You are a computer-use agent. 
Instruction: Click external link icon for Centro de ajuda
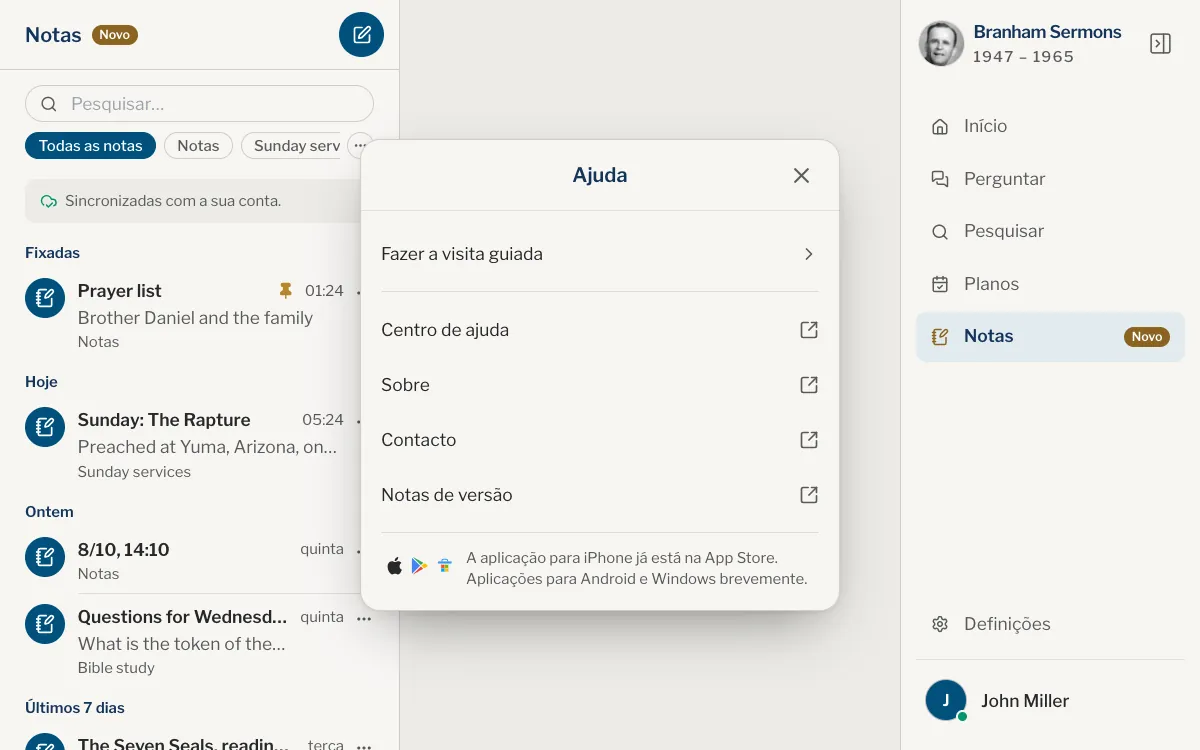point(809,330)
